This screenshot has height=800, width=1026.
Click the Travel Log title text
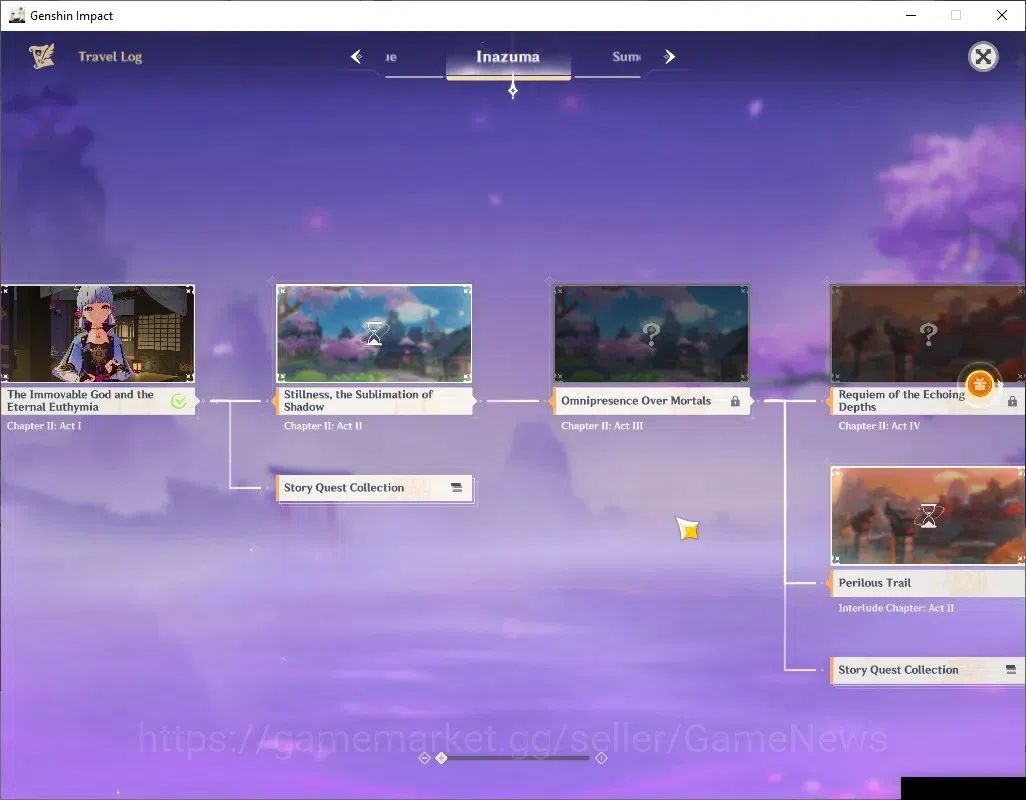110,57
